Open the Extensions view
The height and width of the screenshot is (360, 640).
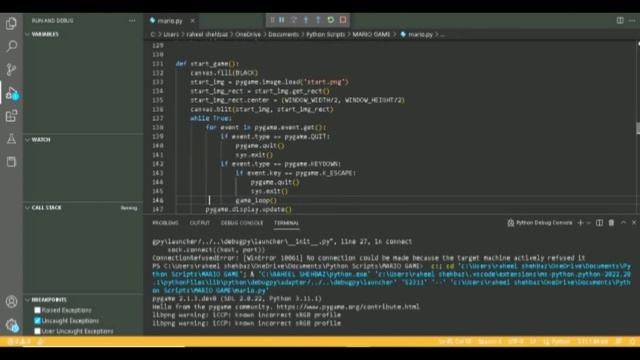click(x=11, y=116)
